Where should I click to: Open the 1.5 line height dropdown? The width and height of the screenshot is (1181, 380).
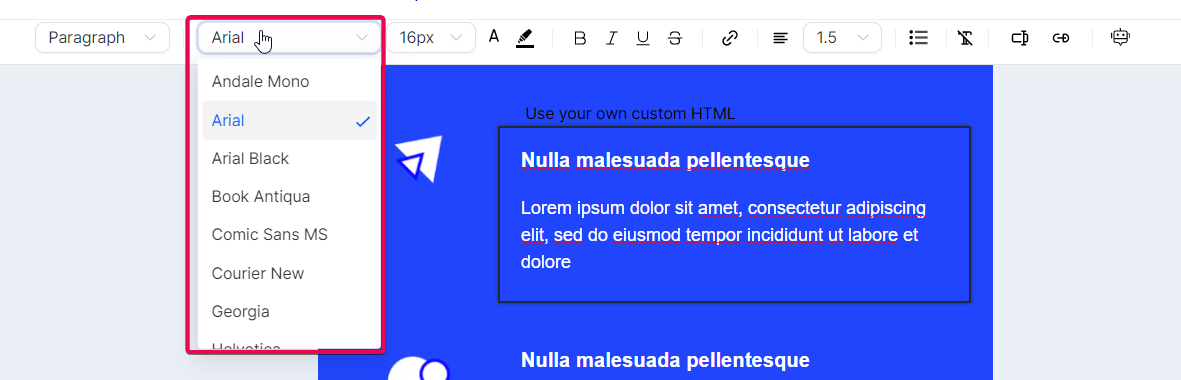pos(842,38)
